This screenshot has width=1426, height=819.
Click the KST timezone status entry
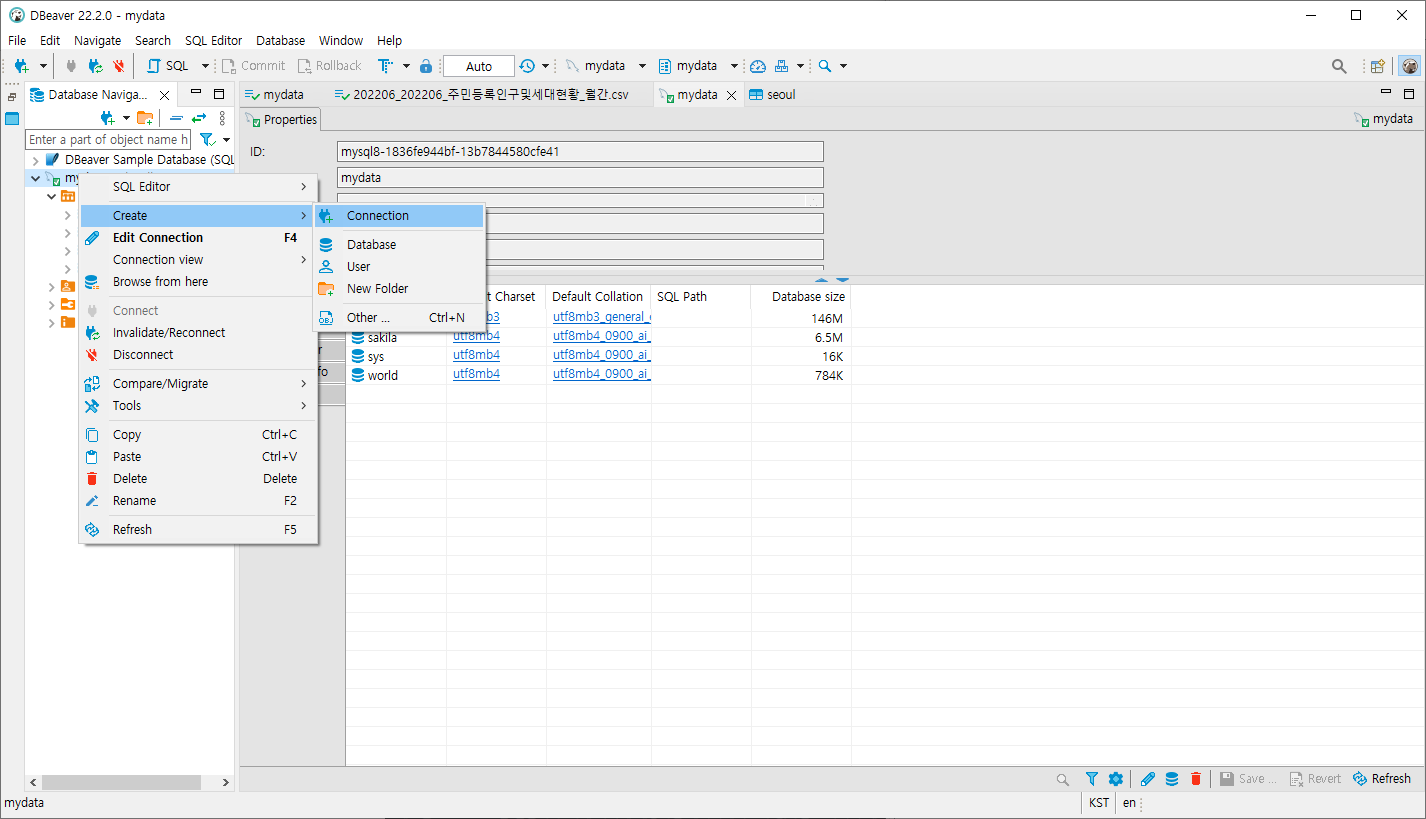[1098, 803]
